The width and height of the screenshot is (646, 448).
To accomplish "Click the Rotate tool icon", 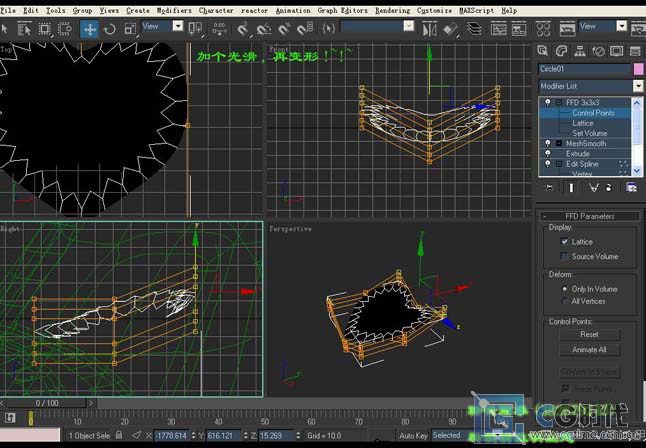I will [112, 28].
